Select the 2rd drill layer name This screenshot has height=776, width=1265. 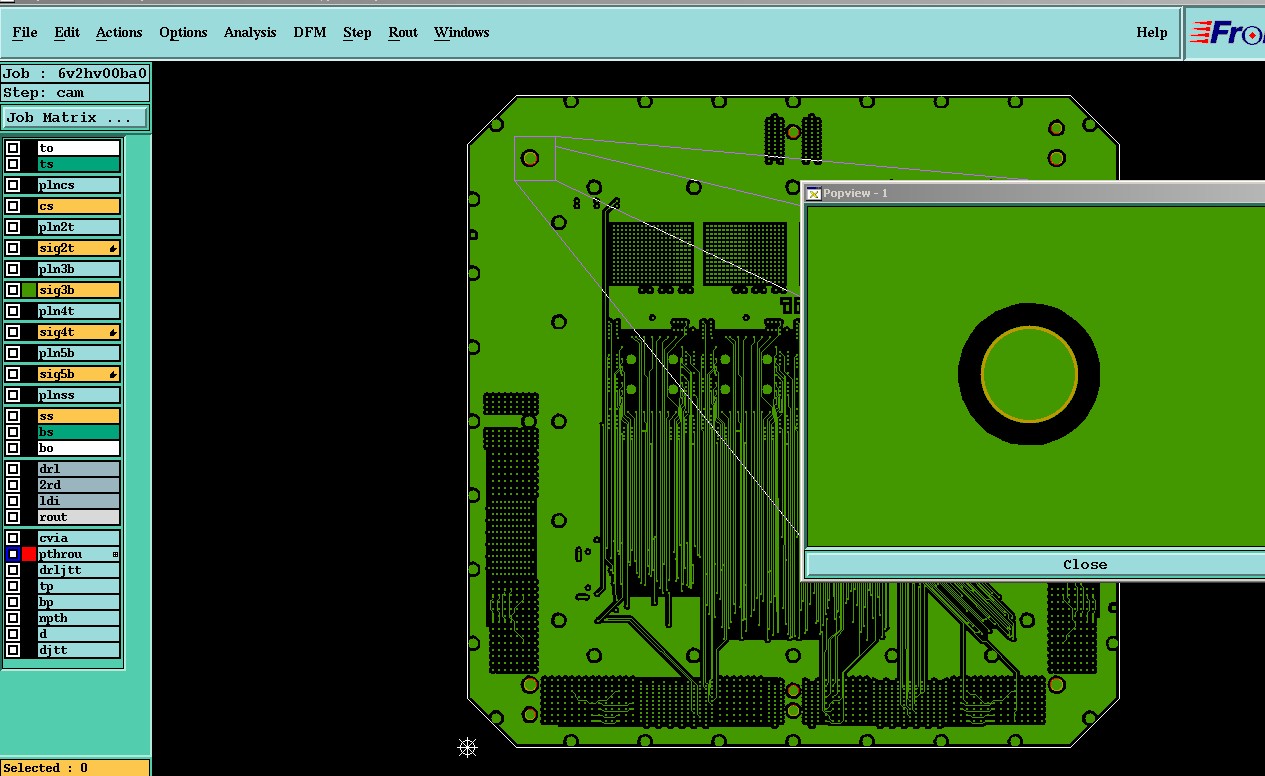coord(79,485)
